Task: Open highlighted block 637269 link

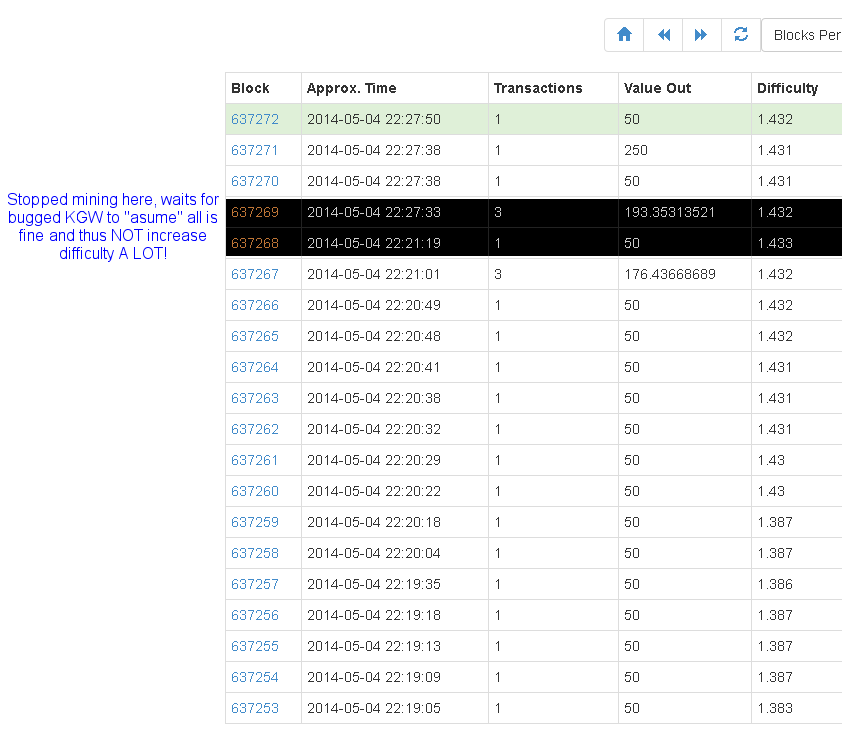Action: click(255, 212)
